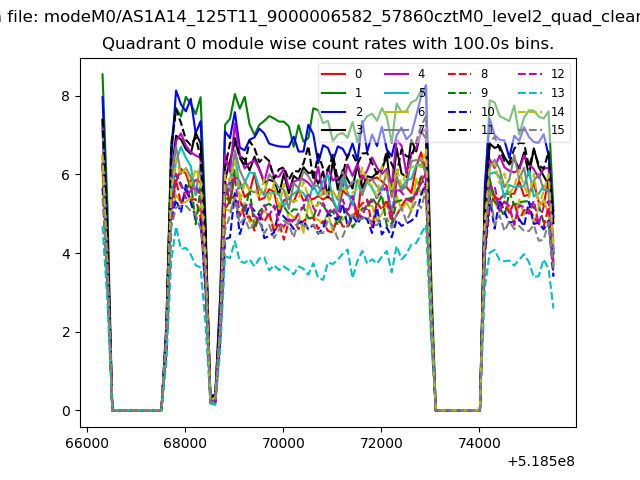The image size is (640, 480).
Task: Click the dashed gray legend entry 15
Action: point(541,130)
